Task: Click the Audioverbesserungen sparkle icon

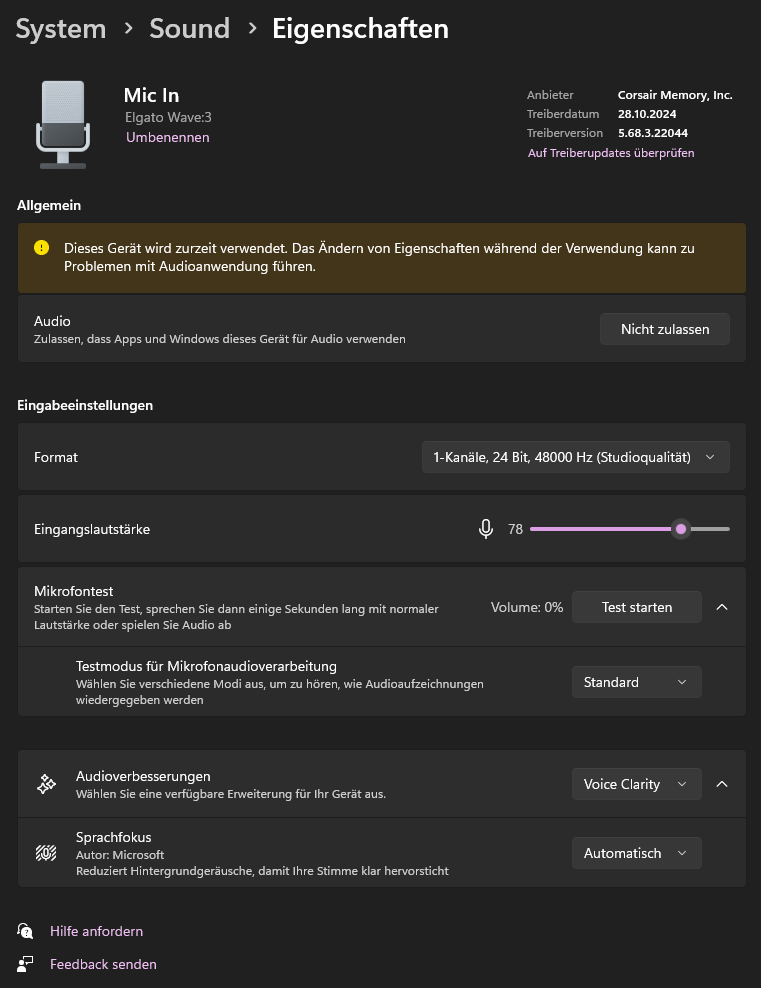Action: click(46, 784)
